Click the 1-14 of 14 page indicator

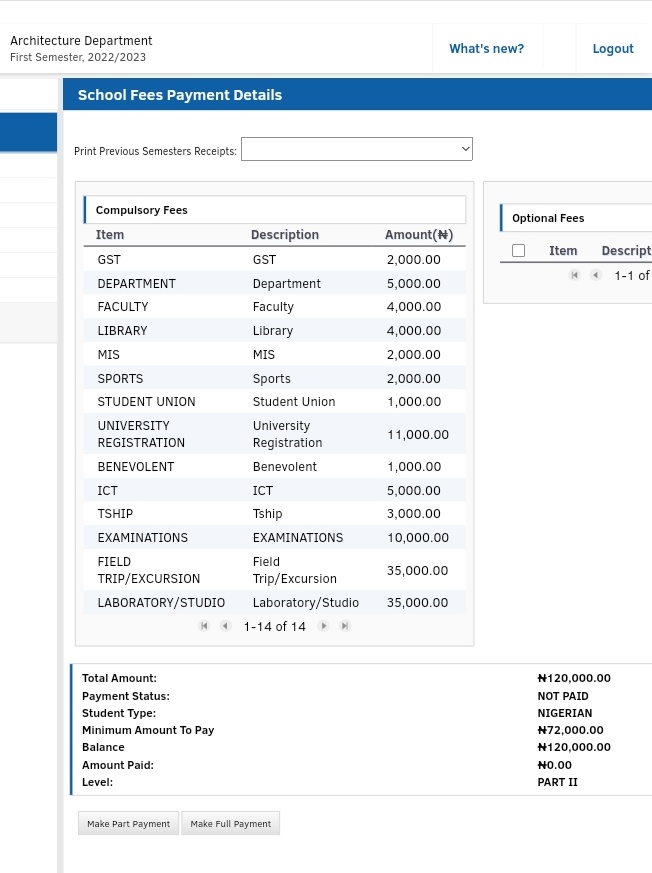274,626
